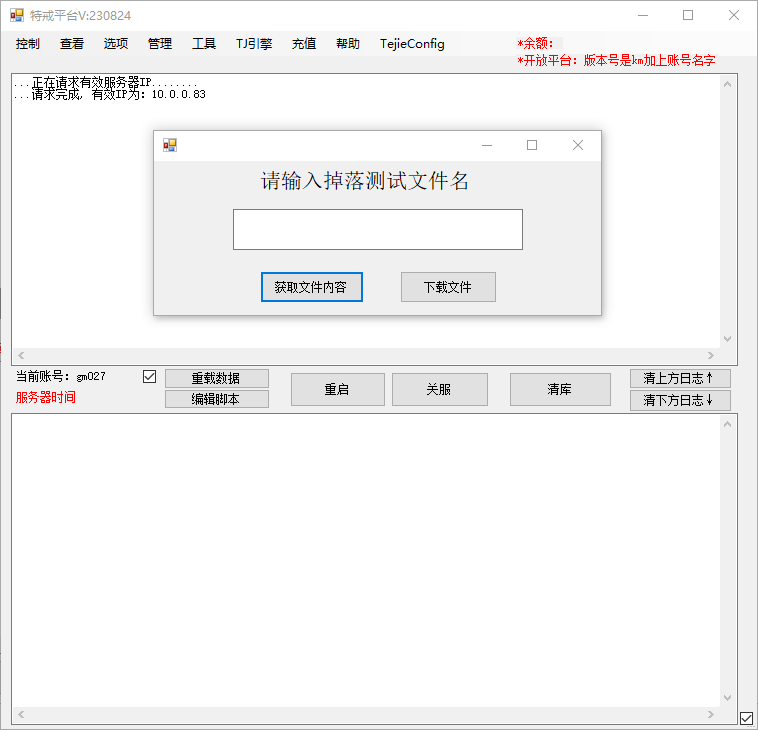Toggle the checkbox at bottom-right corner

746,717
